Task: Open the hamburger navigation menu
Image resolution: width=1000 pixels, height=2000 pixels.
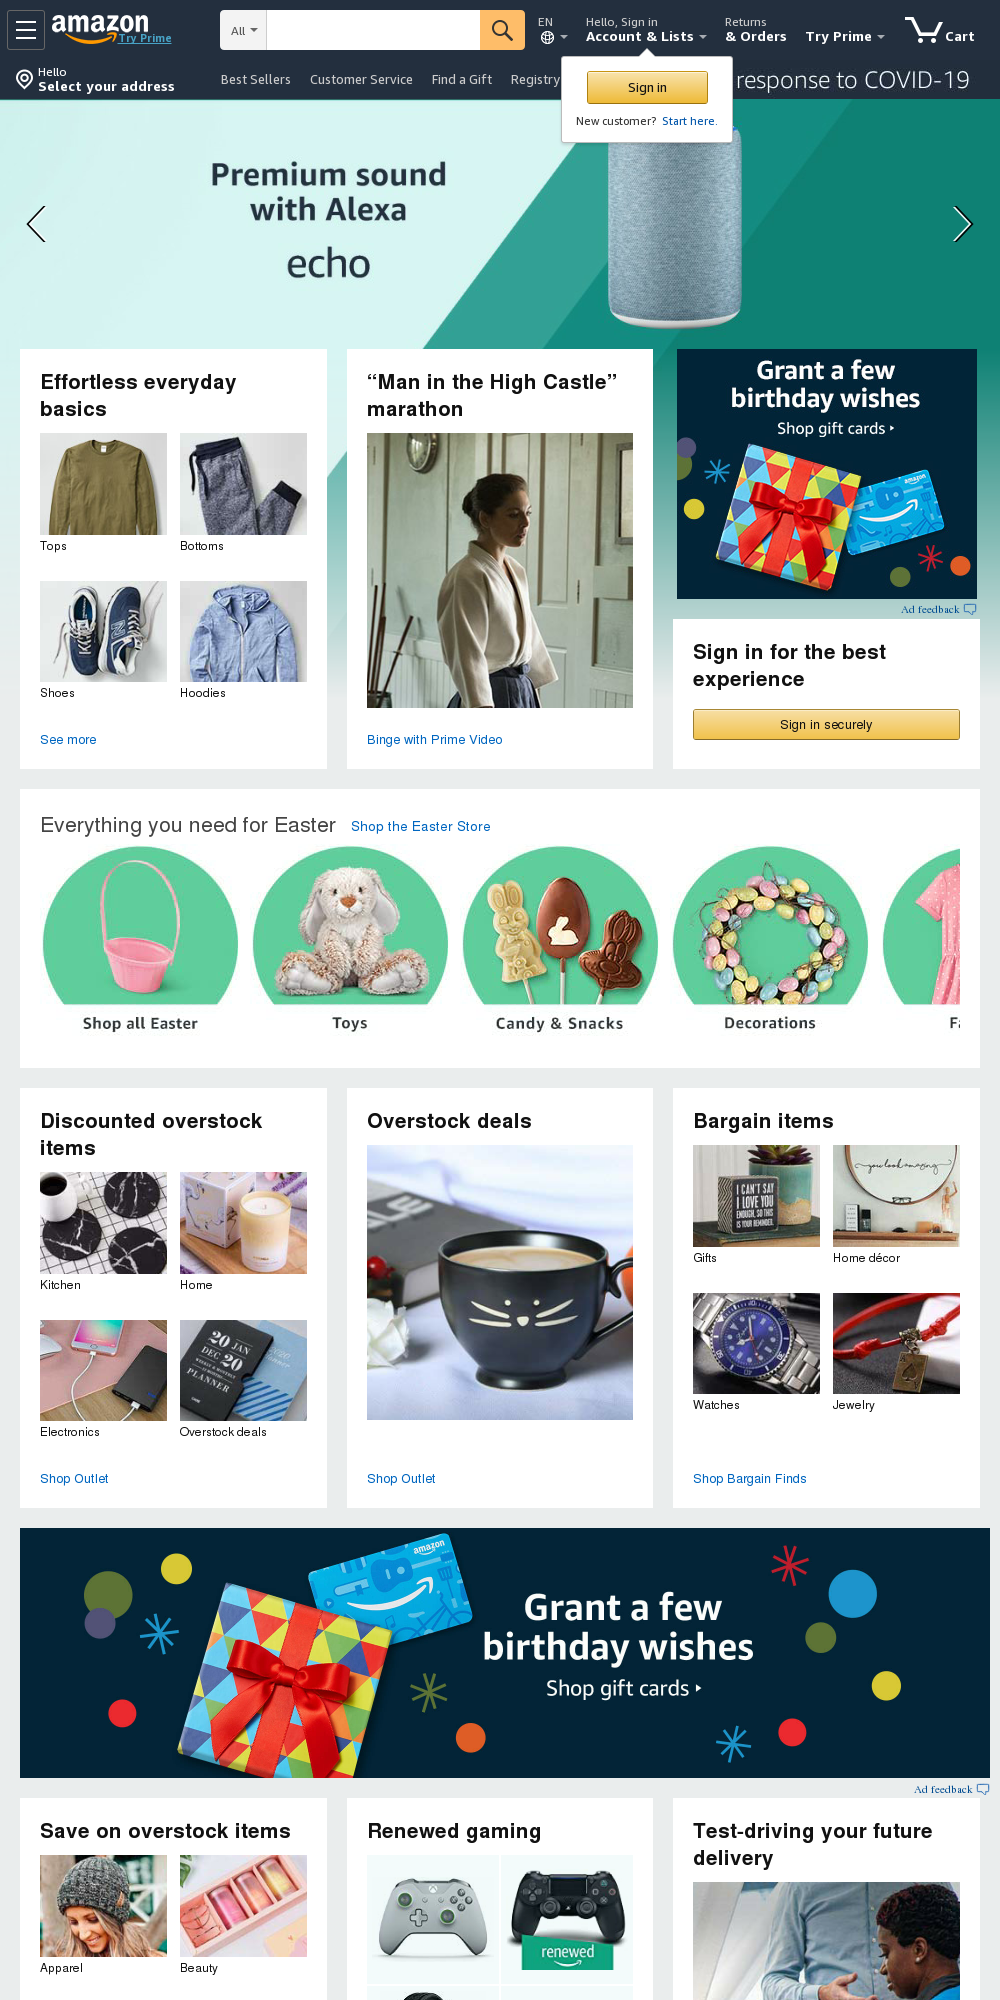Action: 26,30
